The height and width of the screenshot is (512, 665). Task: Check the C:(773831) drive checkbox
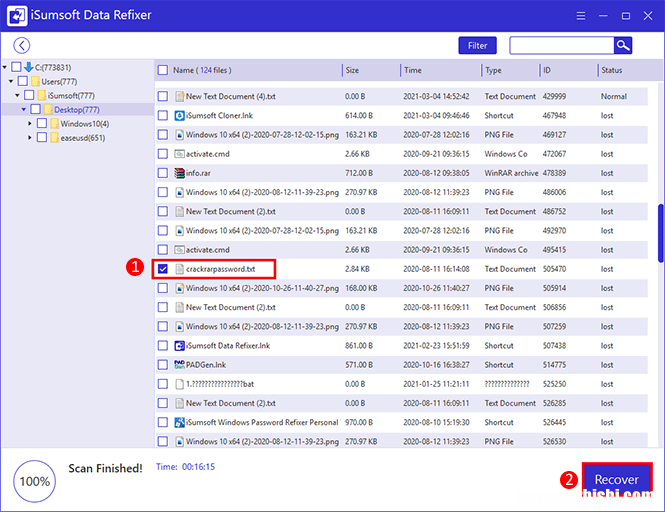[17, 67]
